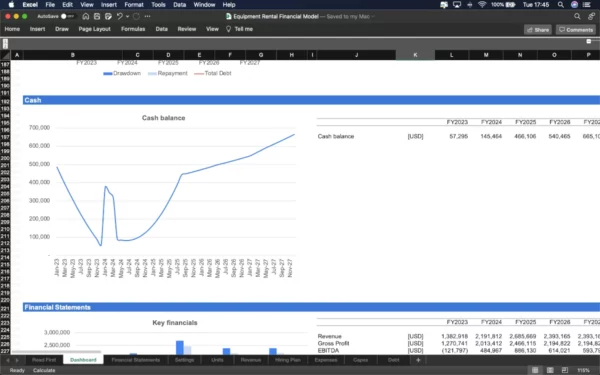Click the Redo icon
Image resolution: width=600 pixels, height=375 pixels.
point(136,16)
